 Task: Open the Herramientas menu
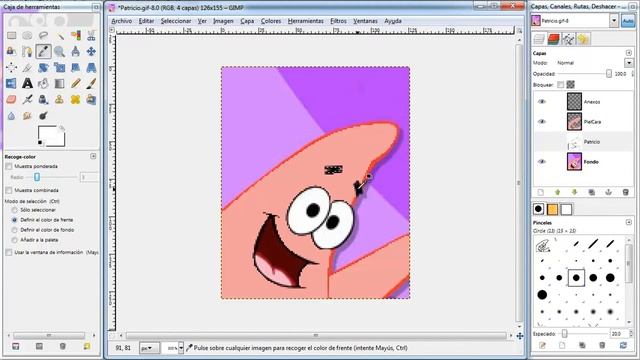click(x=306, y=21)
